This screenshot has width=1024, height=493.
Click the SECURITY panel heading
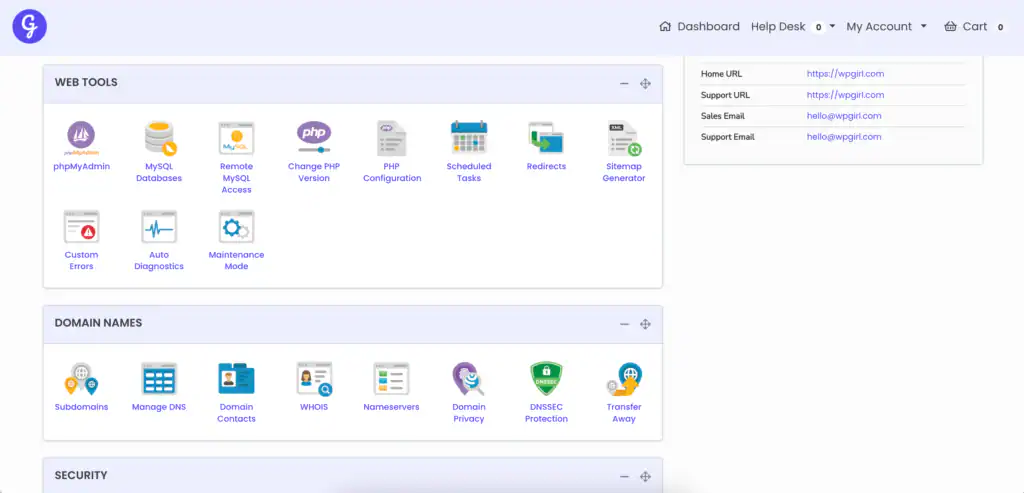tap(81, 475)
